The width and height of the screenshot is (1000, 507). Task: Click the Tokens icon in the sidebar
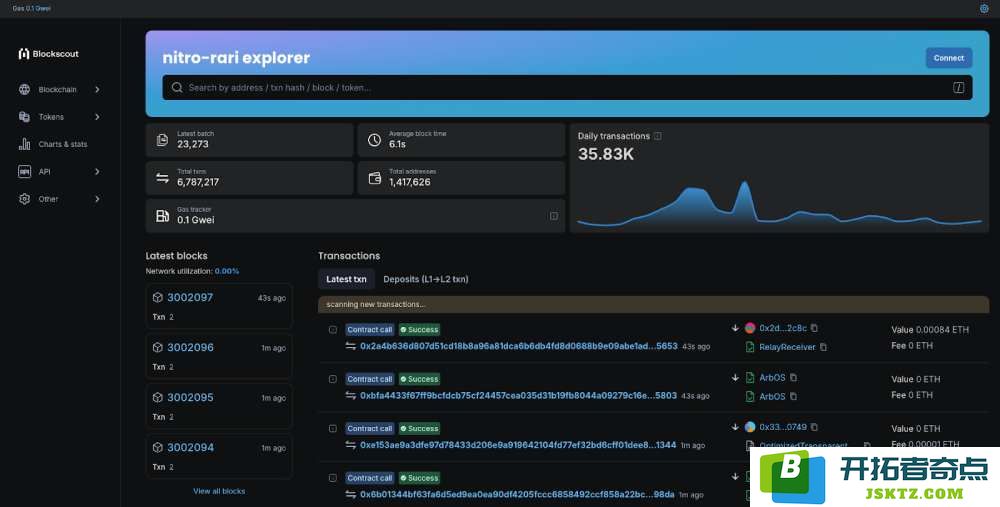[24, 117]
